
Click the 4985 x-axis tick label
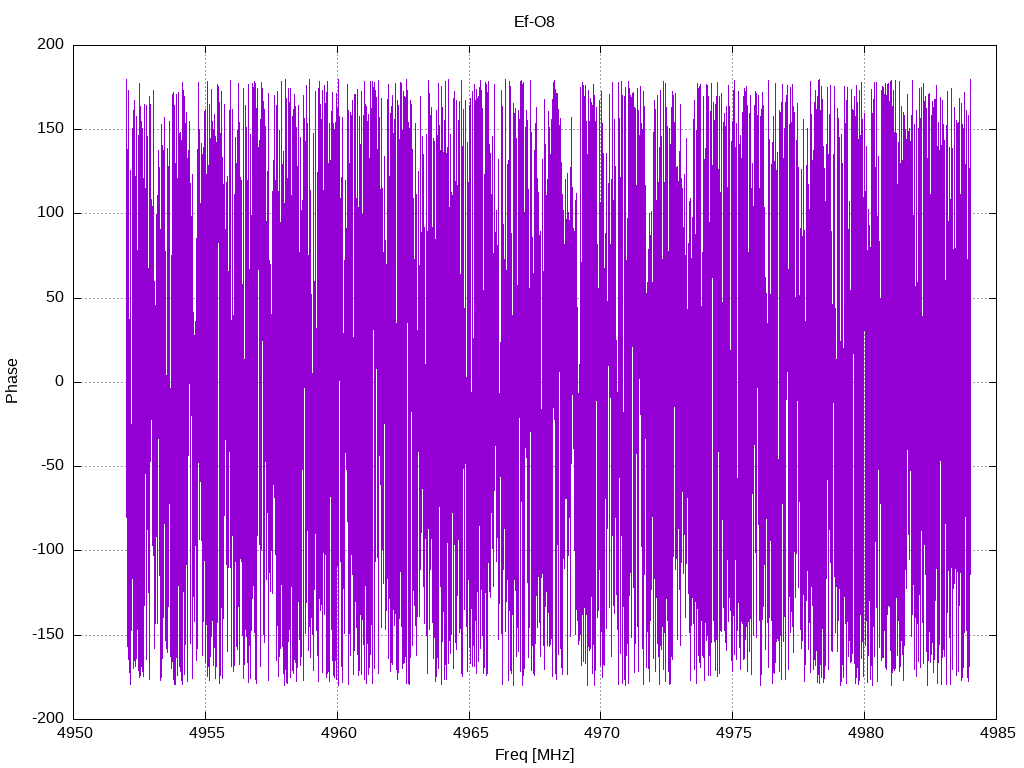pyautogui.click(x=997, y=733)
